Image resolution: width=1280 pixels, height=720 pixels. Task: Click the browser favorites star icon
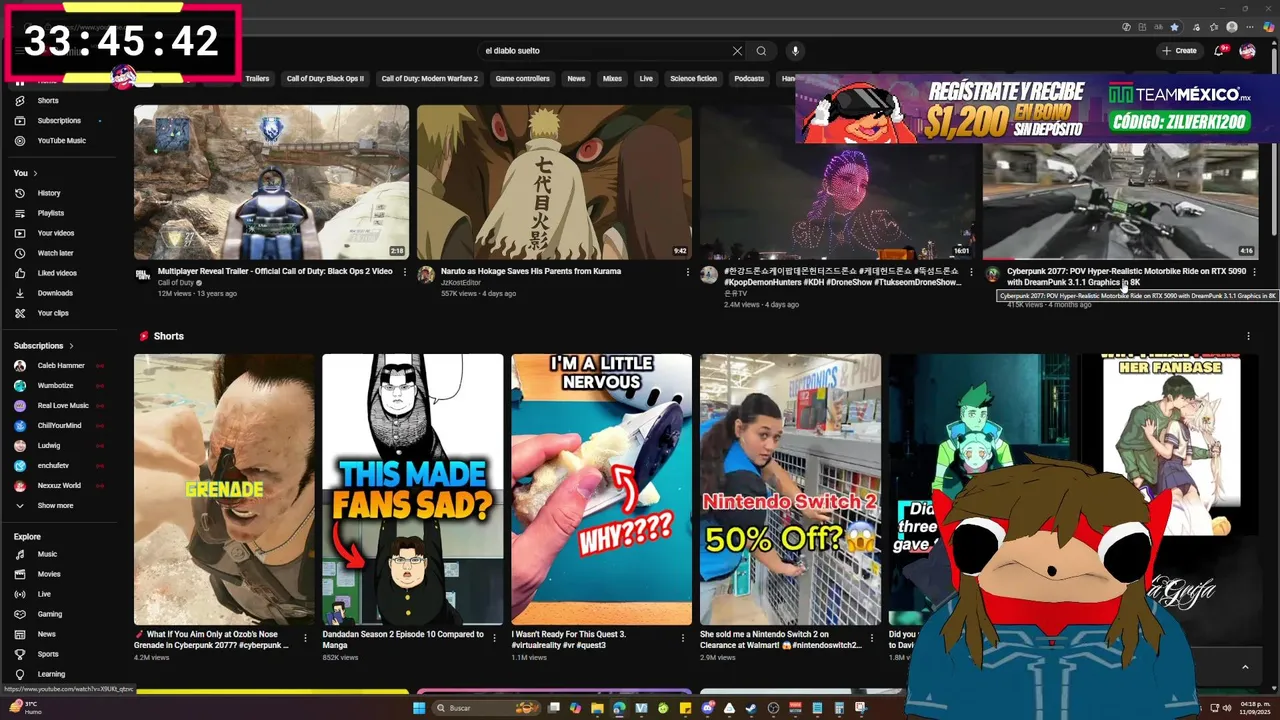[1175, 27]
